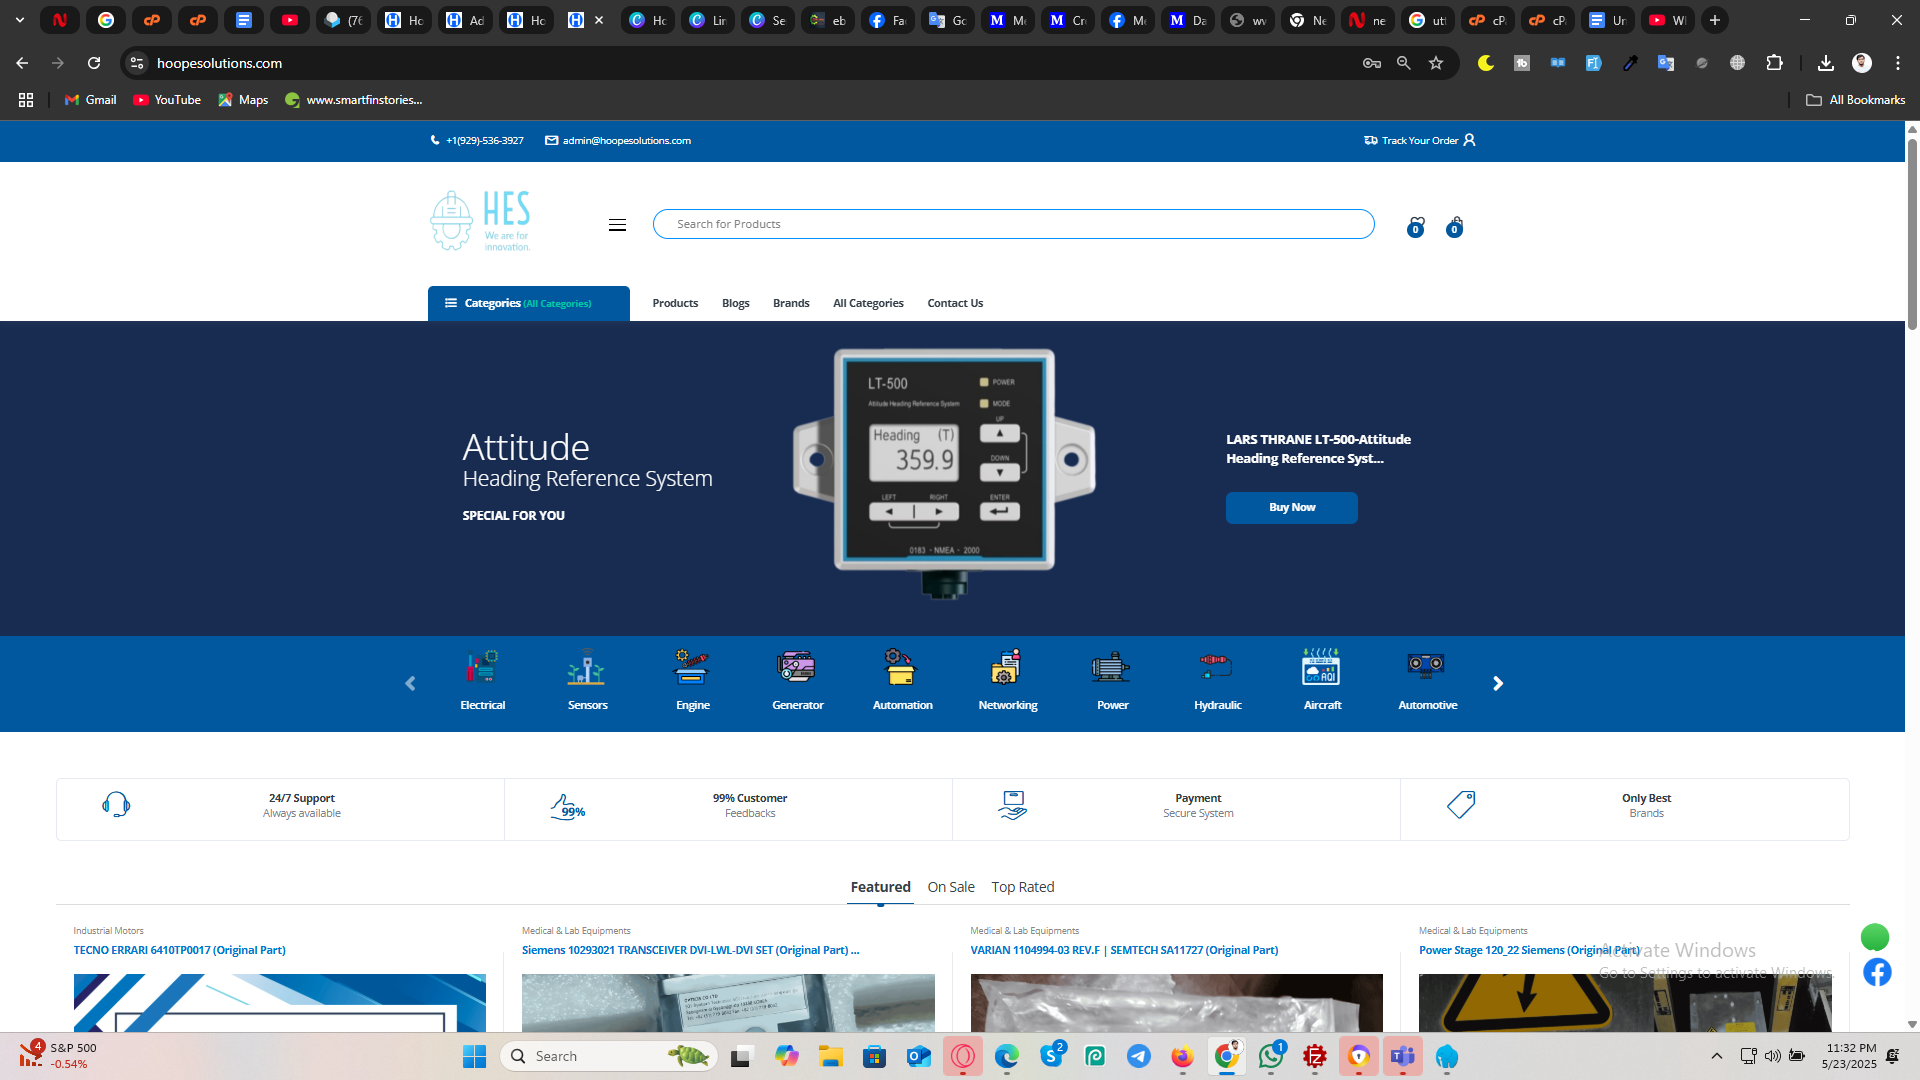Open the Sensors category icon
Screen dimensions: 1920x1080
point(587,668)
